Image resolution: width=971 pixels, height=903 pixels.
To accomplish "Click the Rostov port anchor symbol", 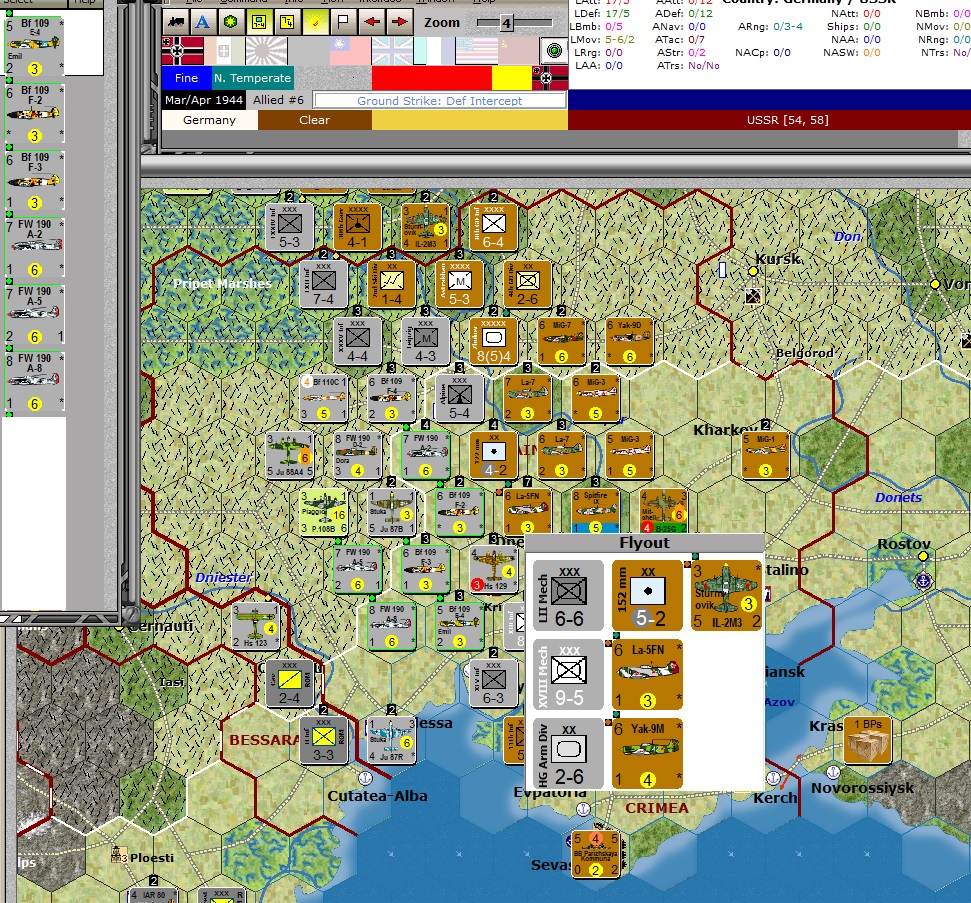I will pos(923,581).
